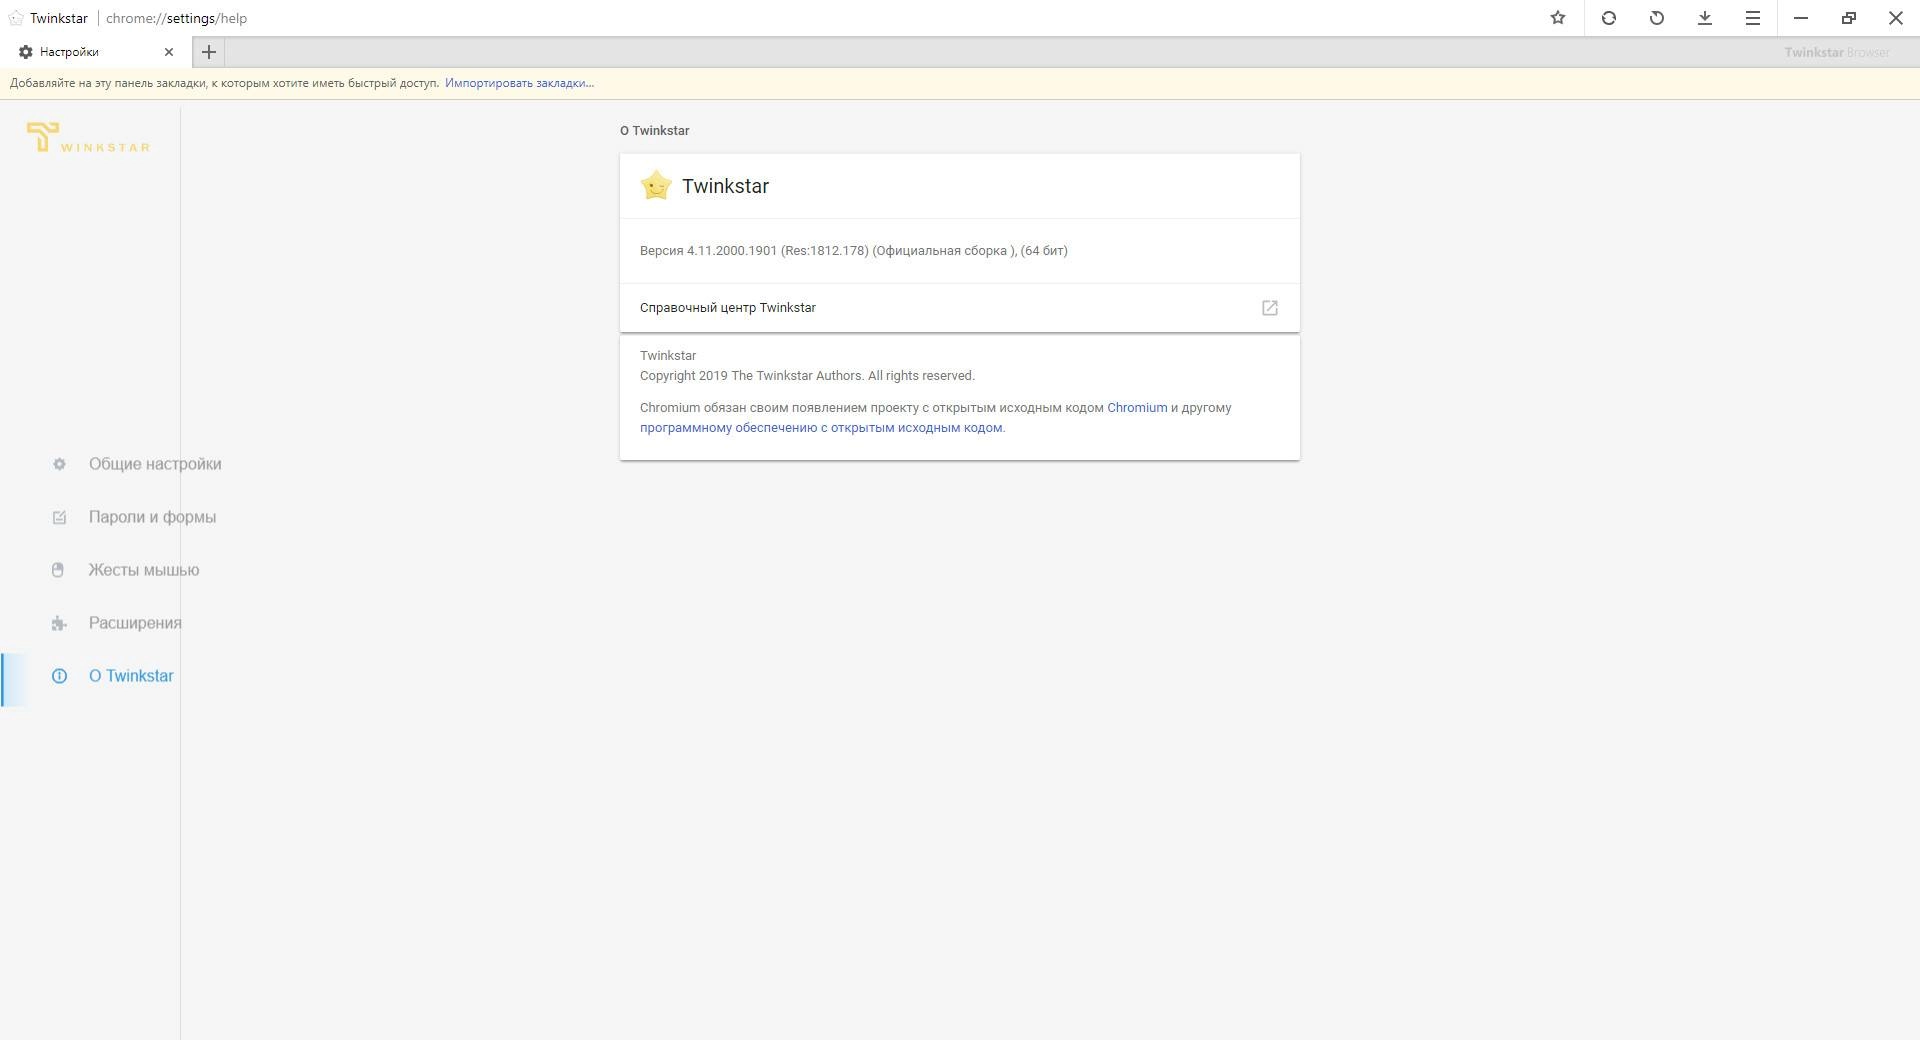This screenshot has width=1920, height=1040.
Task: Click the Импортировать закладки link
Action: (x=519, y=83)
